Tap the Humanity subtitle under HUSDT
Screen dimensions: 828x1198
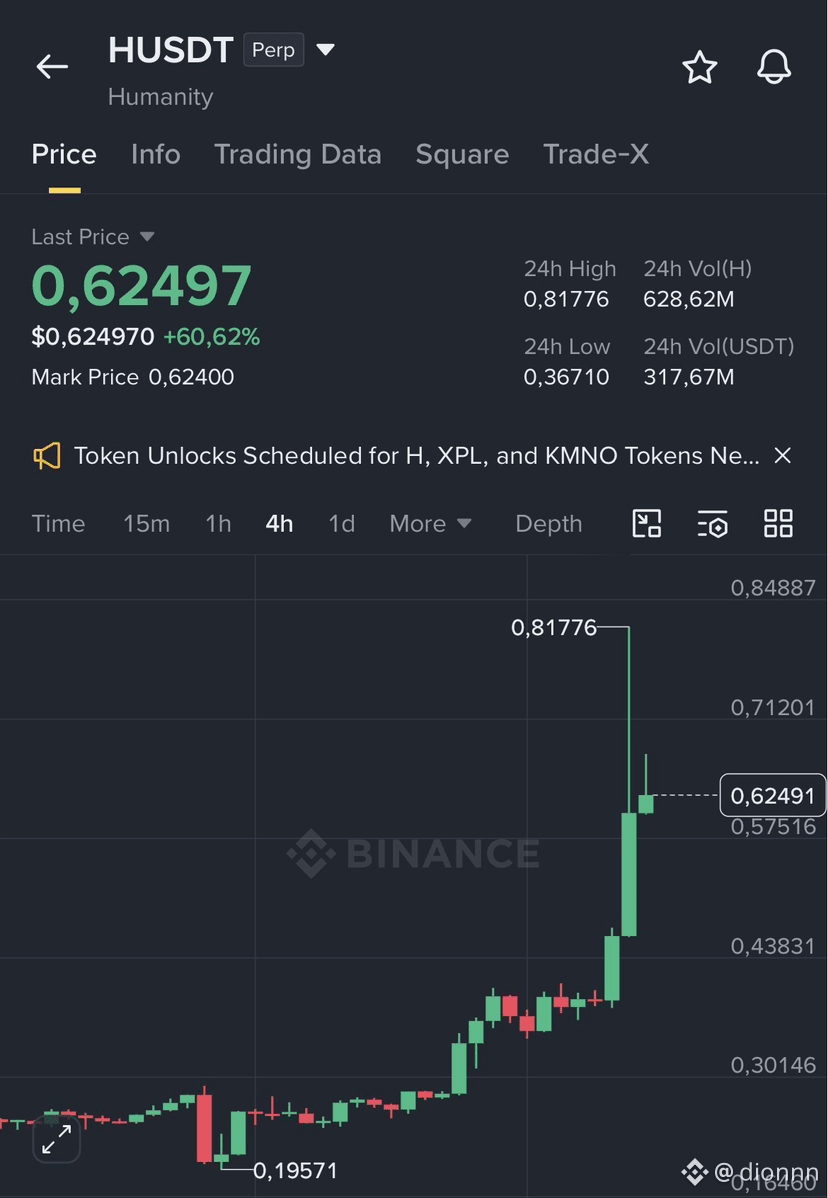click(x=160, y=97)
